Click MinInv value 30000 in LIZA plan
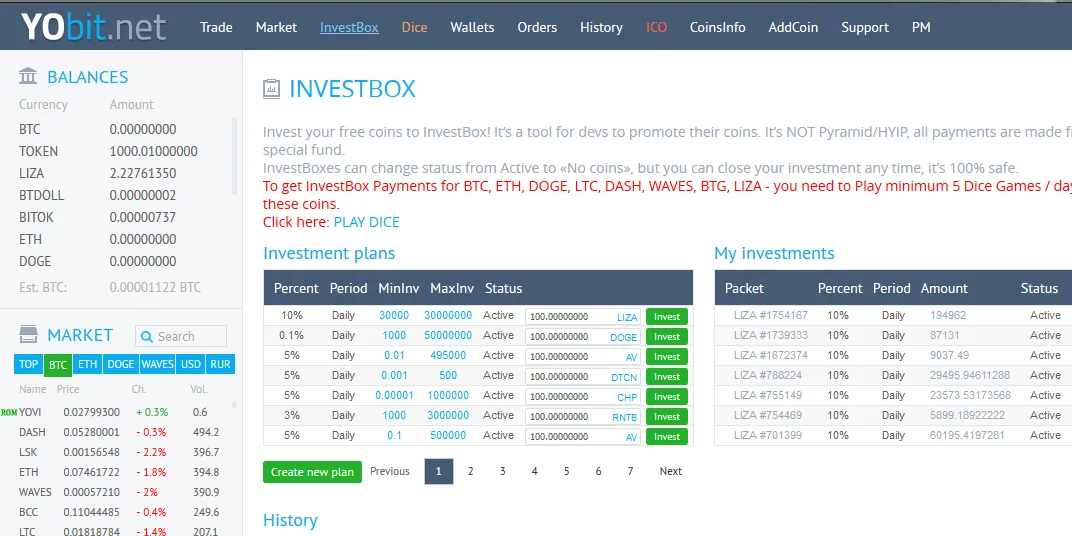The height and width of the screenshot is (536, 1072). click(x=394, y=315)
